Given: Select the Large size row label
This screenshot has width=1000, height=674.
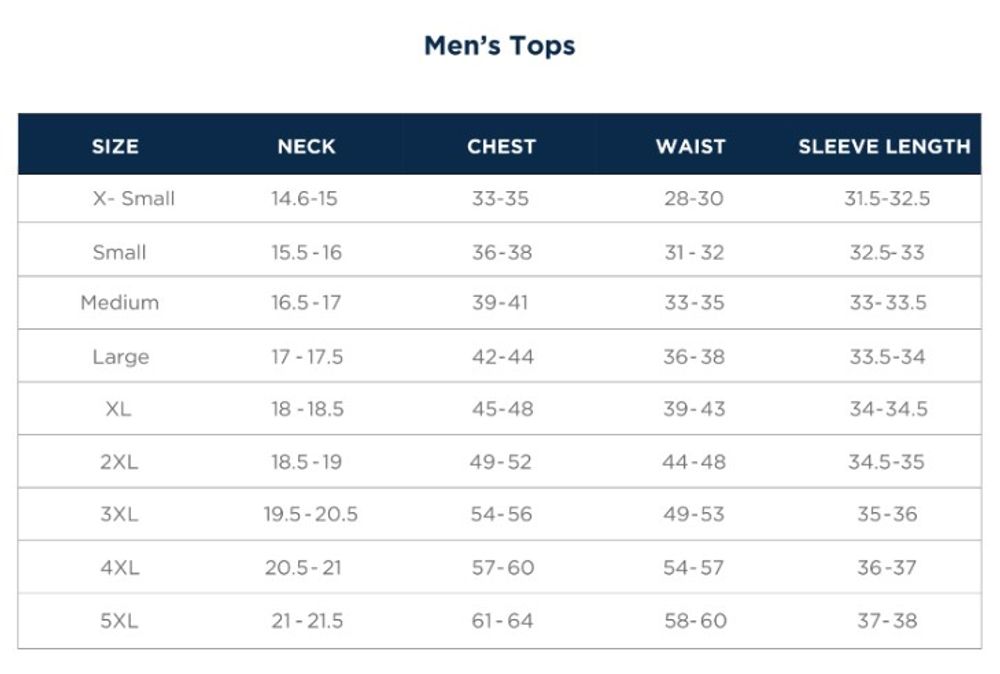Looking at the screenshot, I should point(120,357).
